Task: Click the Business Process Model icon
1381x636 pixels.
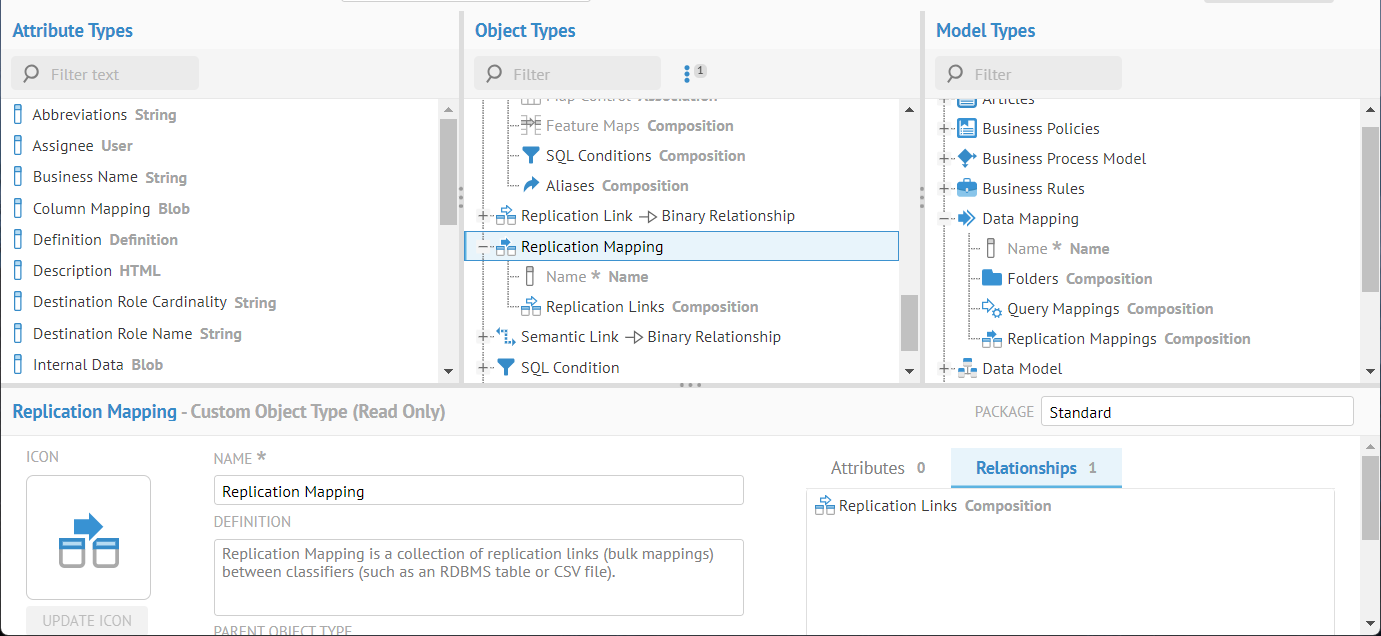Action: point(967,158)
